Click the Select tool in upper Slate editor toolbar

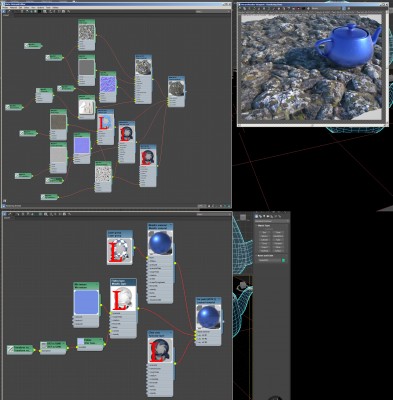4,11
